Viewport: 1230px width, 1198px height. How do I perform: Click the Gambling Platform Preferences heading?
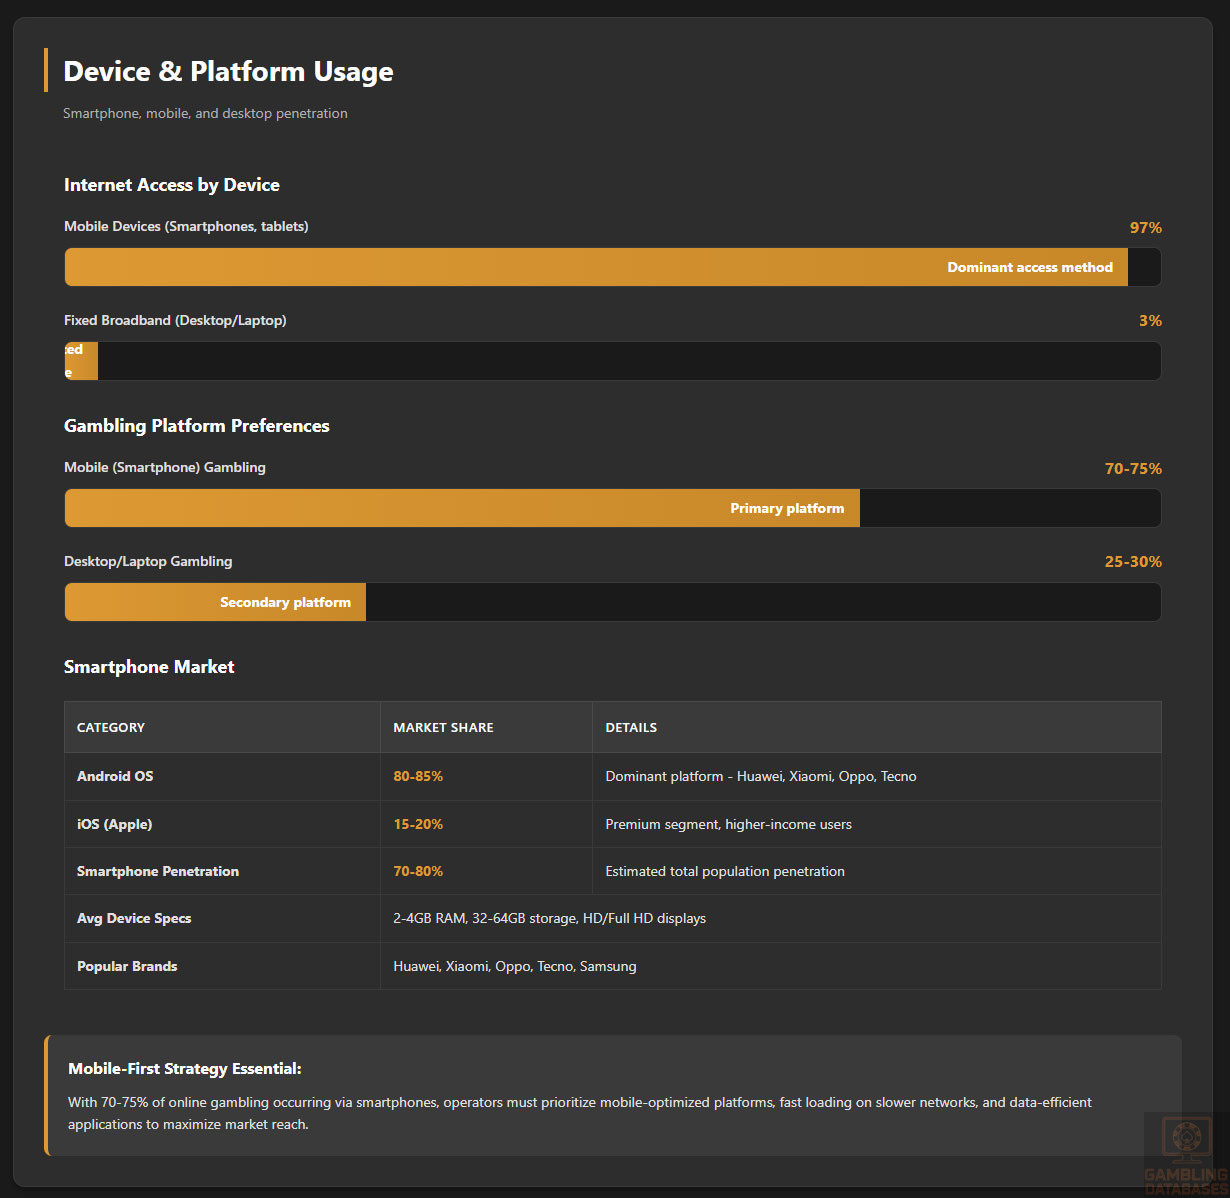pos(197,426)
